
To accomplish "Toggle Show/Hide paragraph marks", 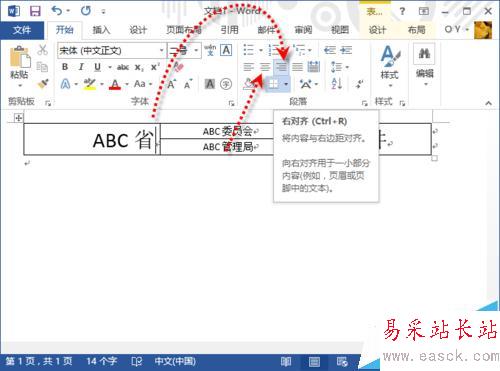I will (359, 84).
